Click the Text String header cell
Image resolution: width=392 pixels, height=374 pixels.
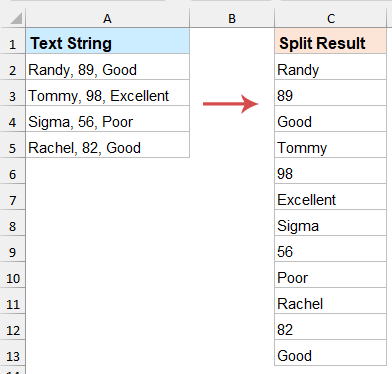pos(108,41)
